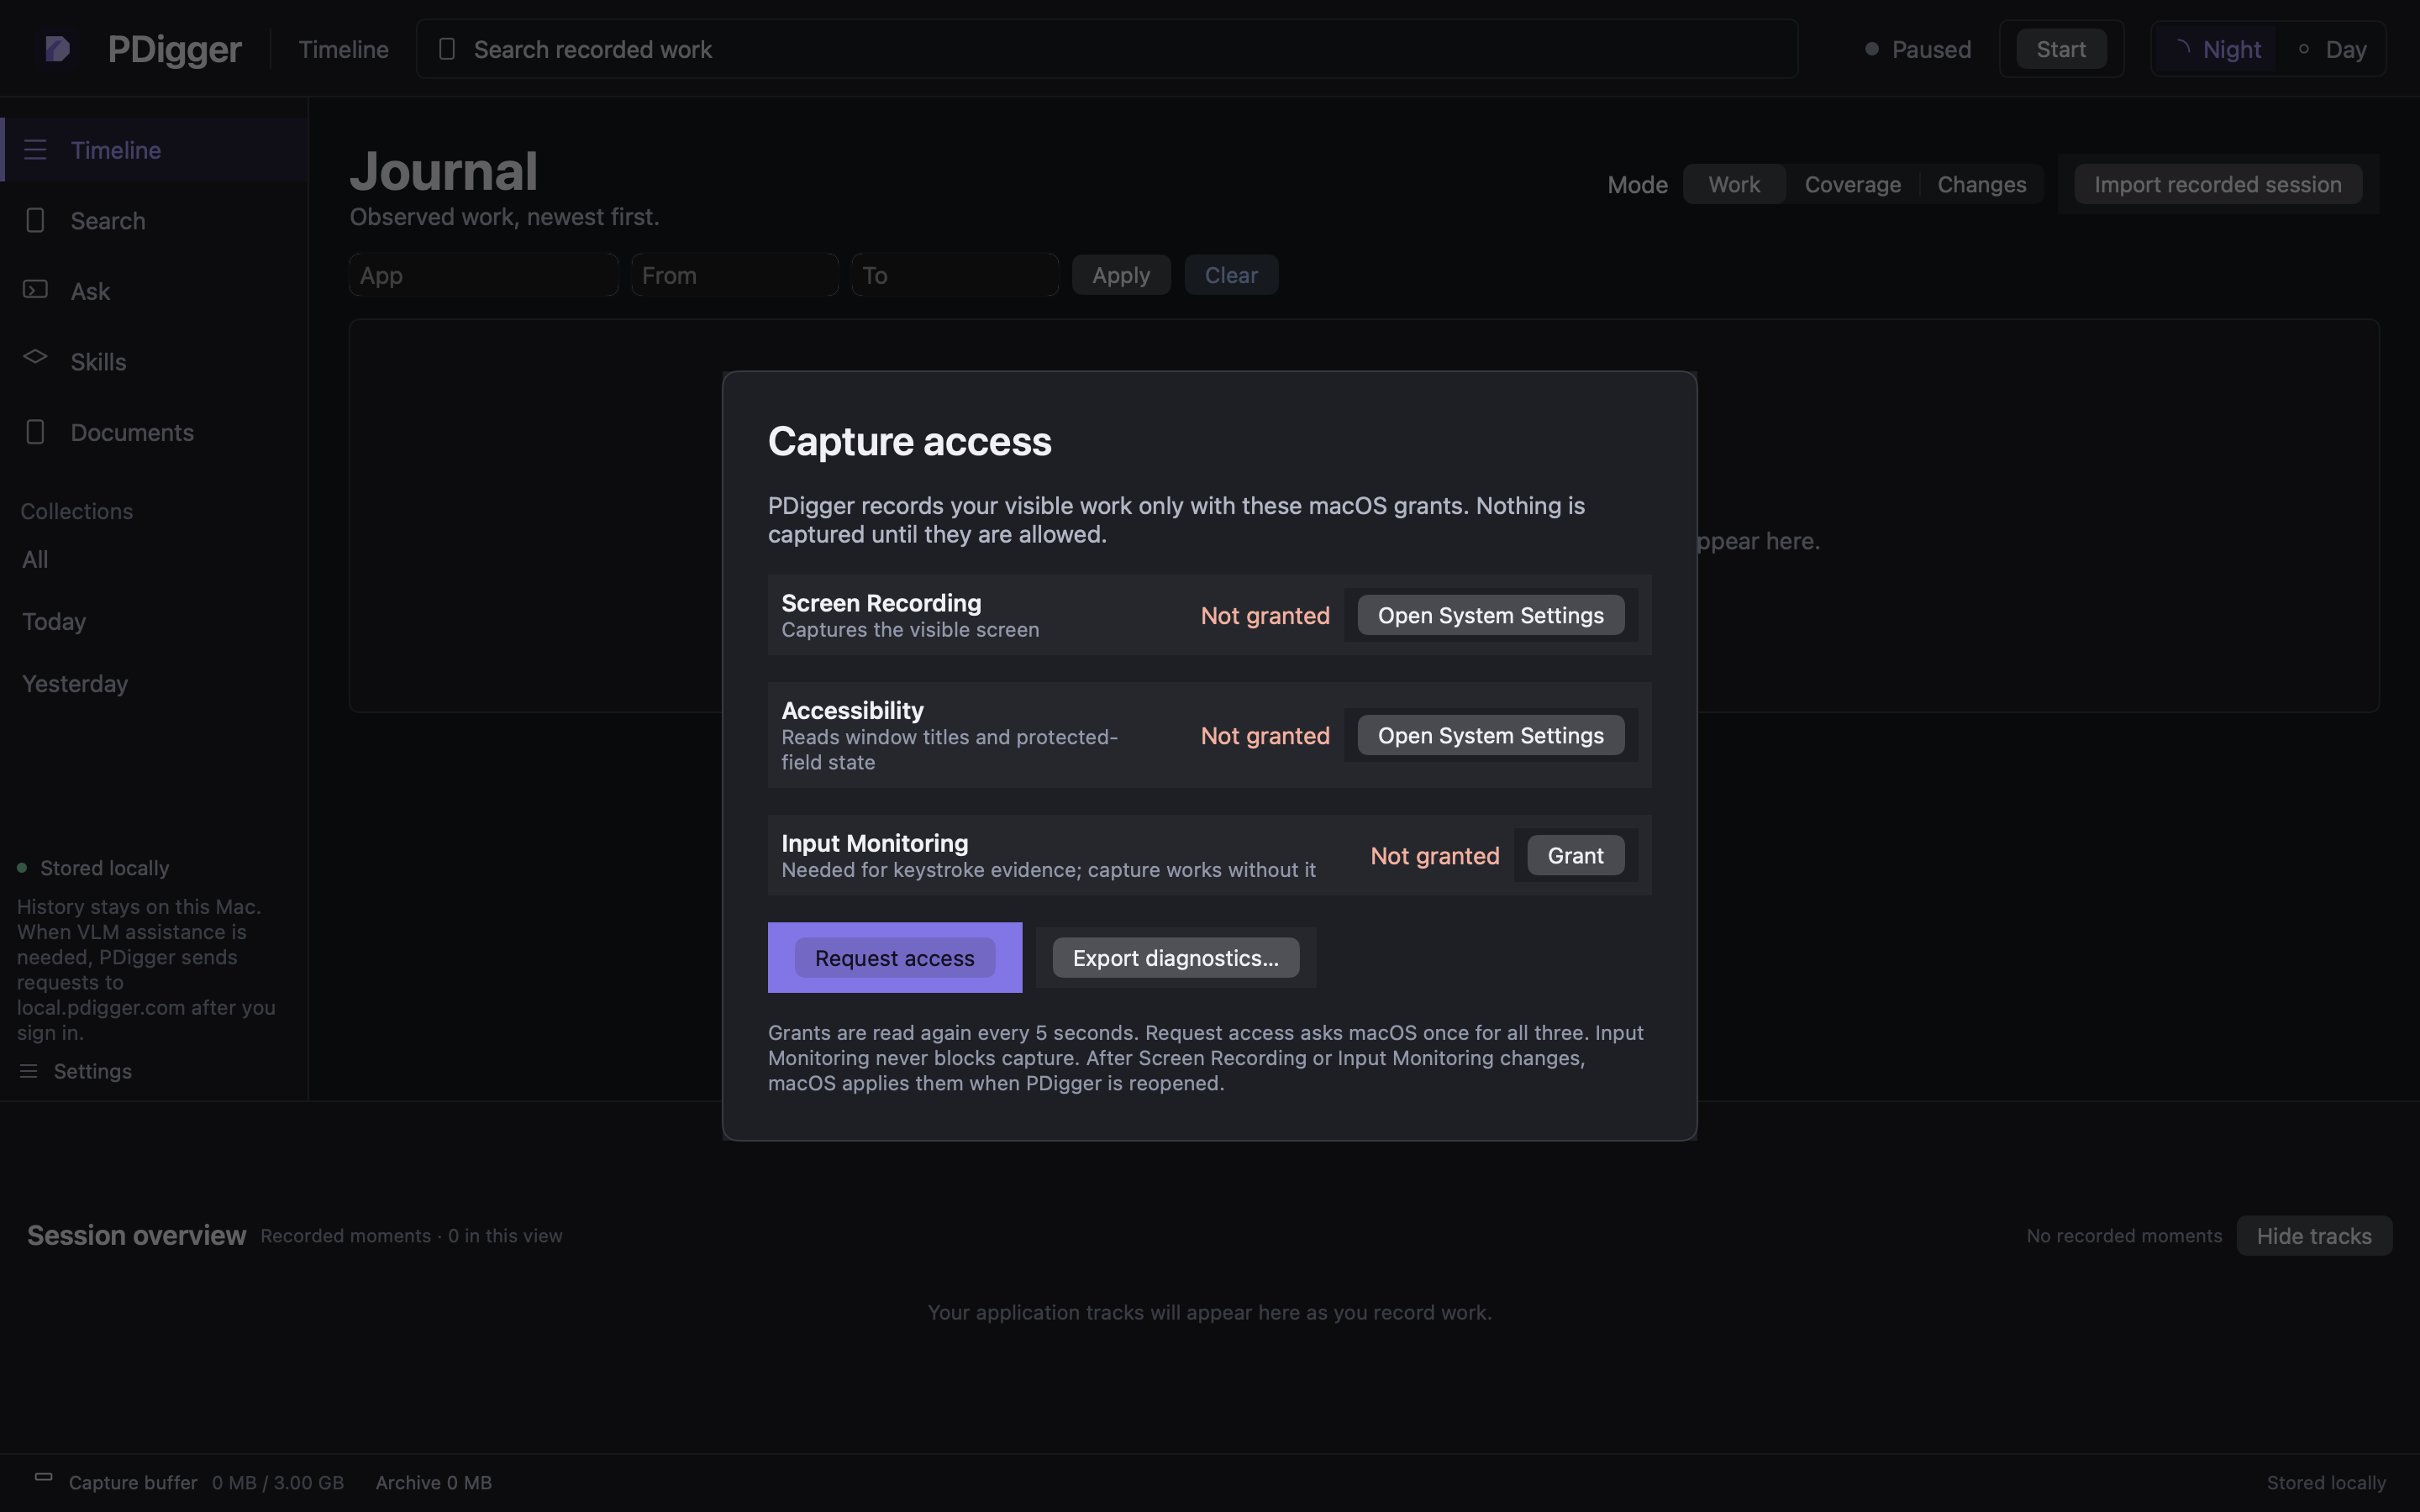
Task: Show the Yesterday collection
Action: [75, 683]
